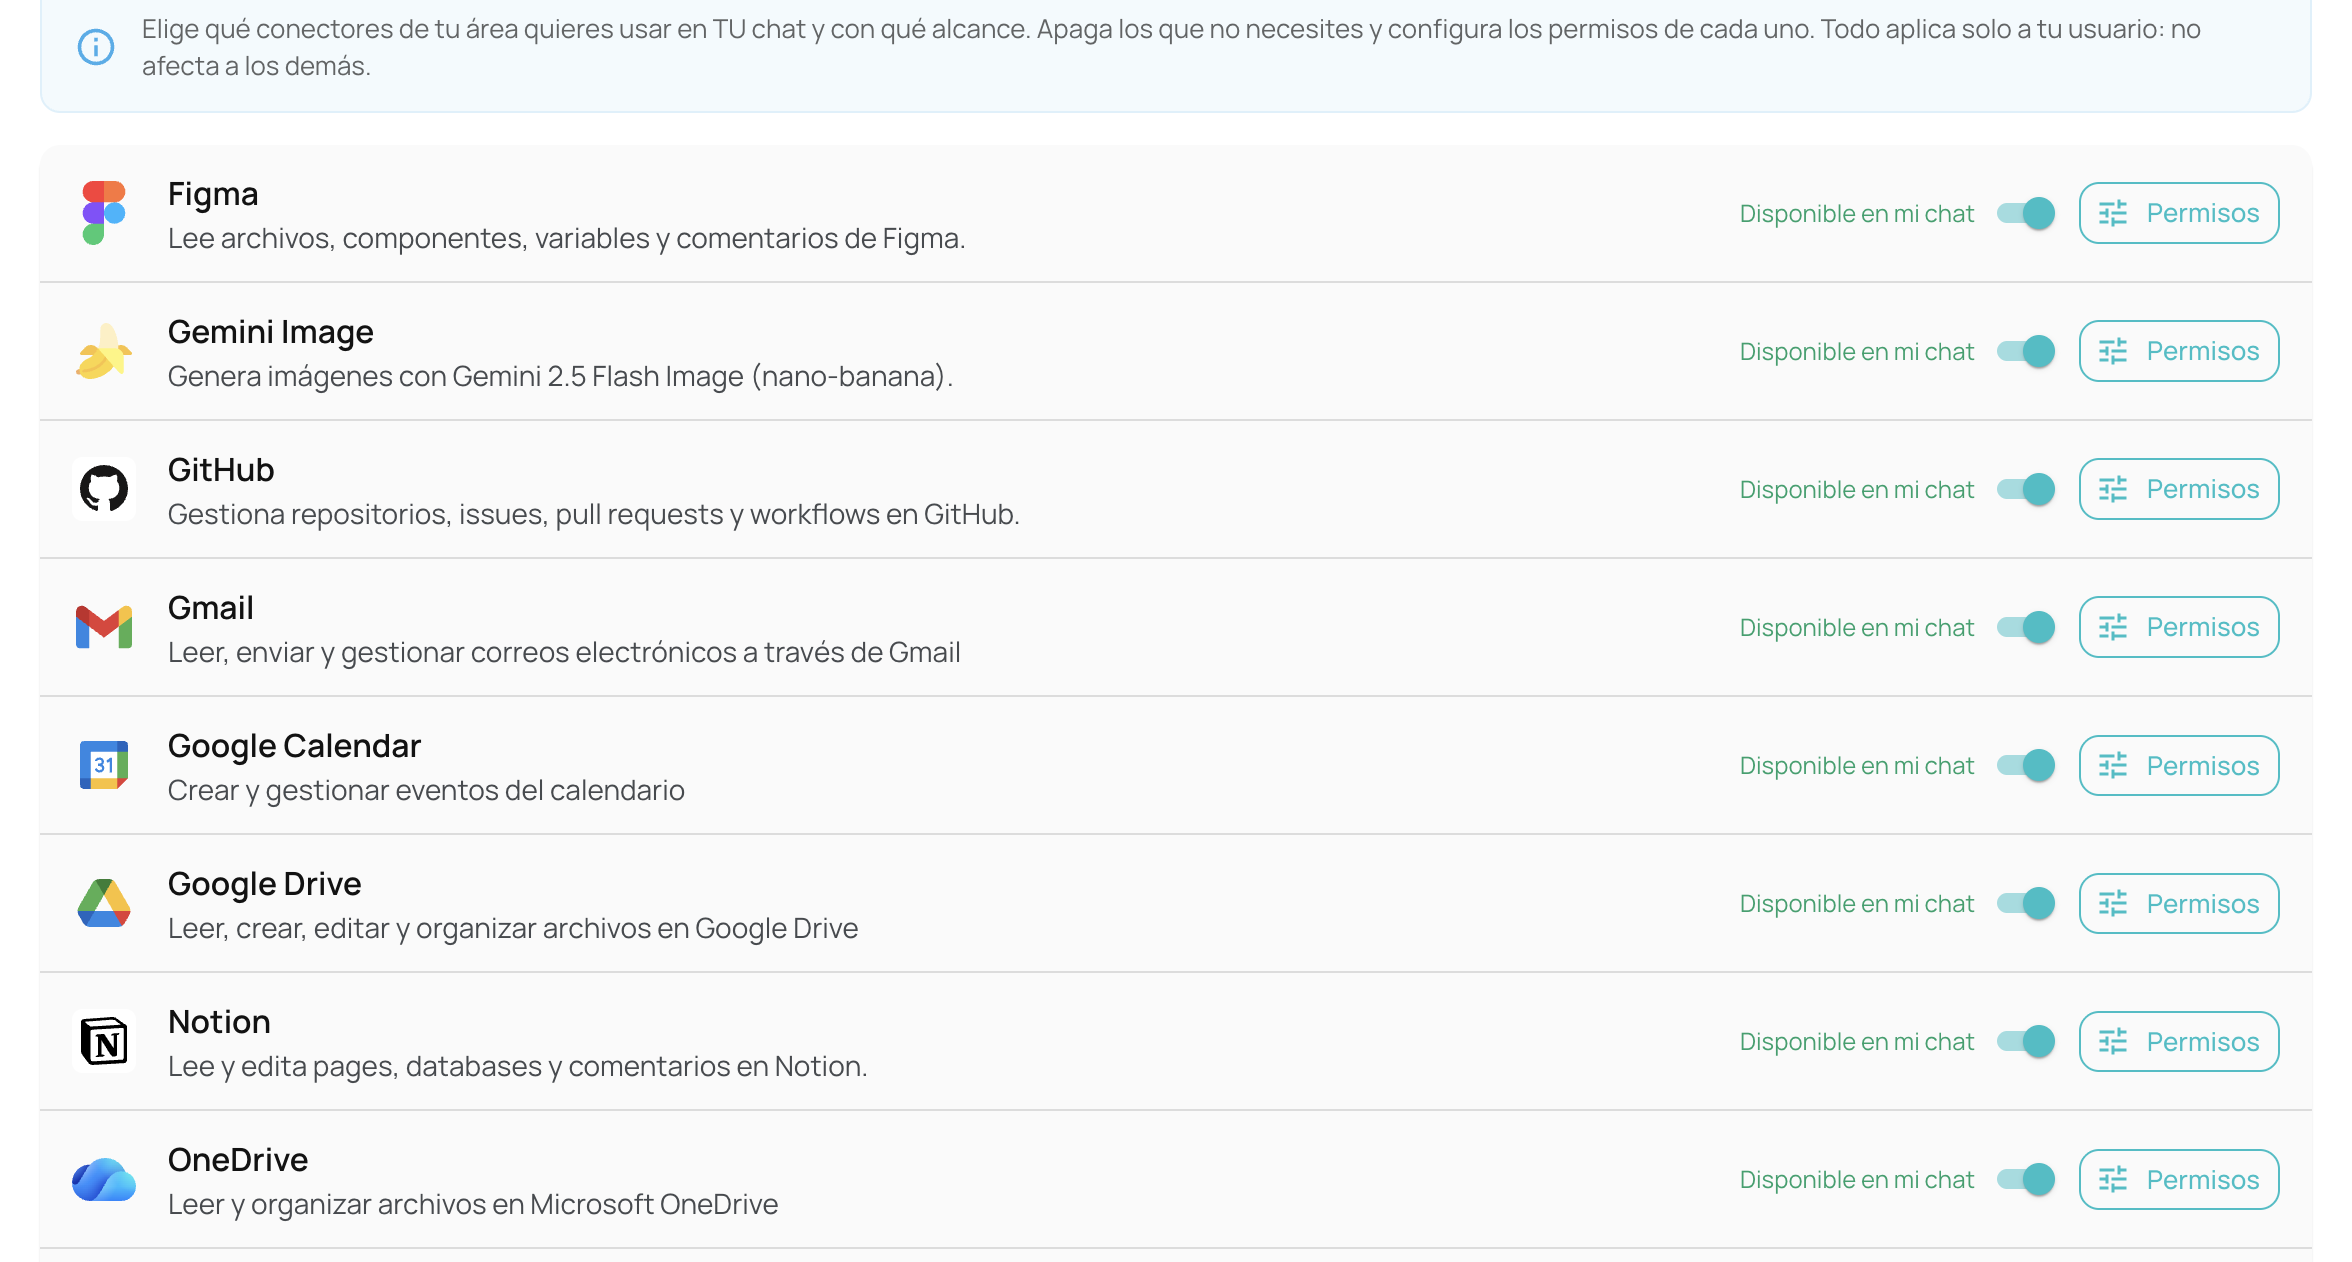2352x1262 pixels.
Task: Click the Google Drive triangle icon
Action: coord(104,903)
